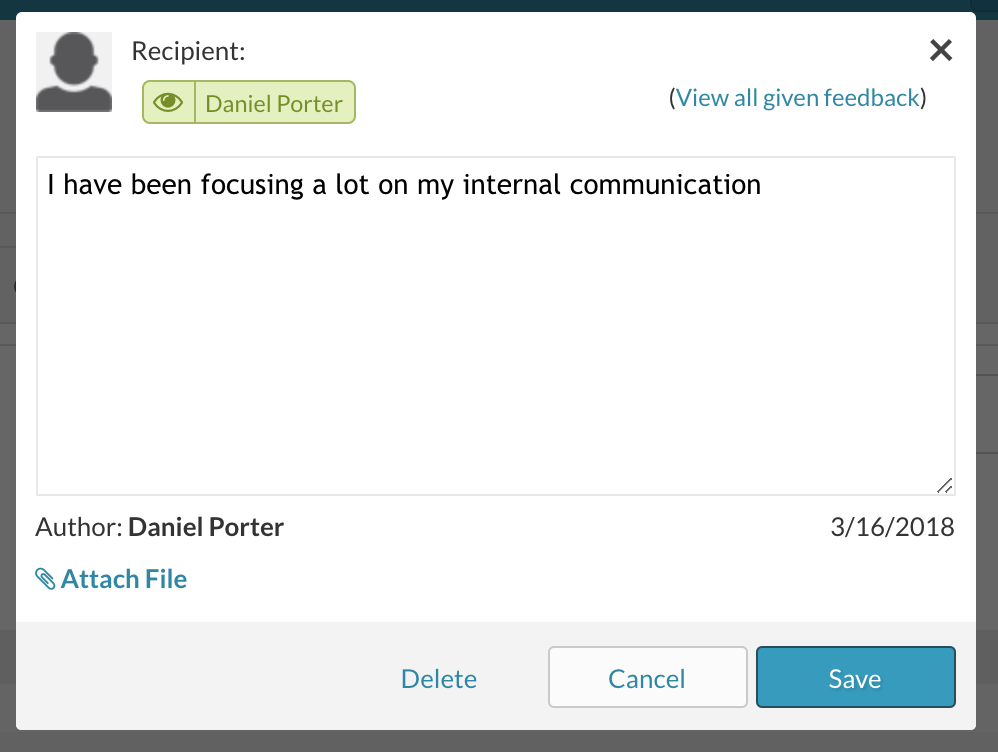Click the 3/16/2018 date label
This screenshot has width=998, height=752.
pos(892,527)
